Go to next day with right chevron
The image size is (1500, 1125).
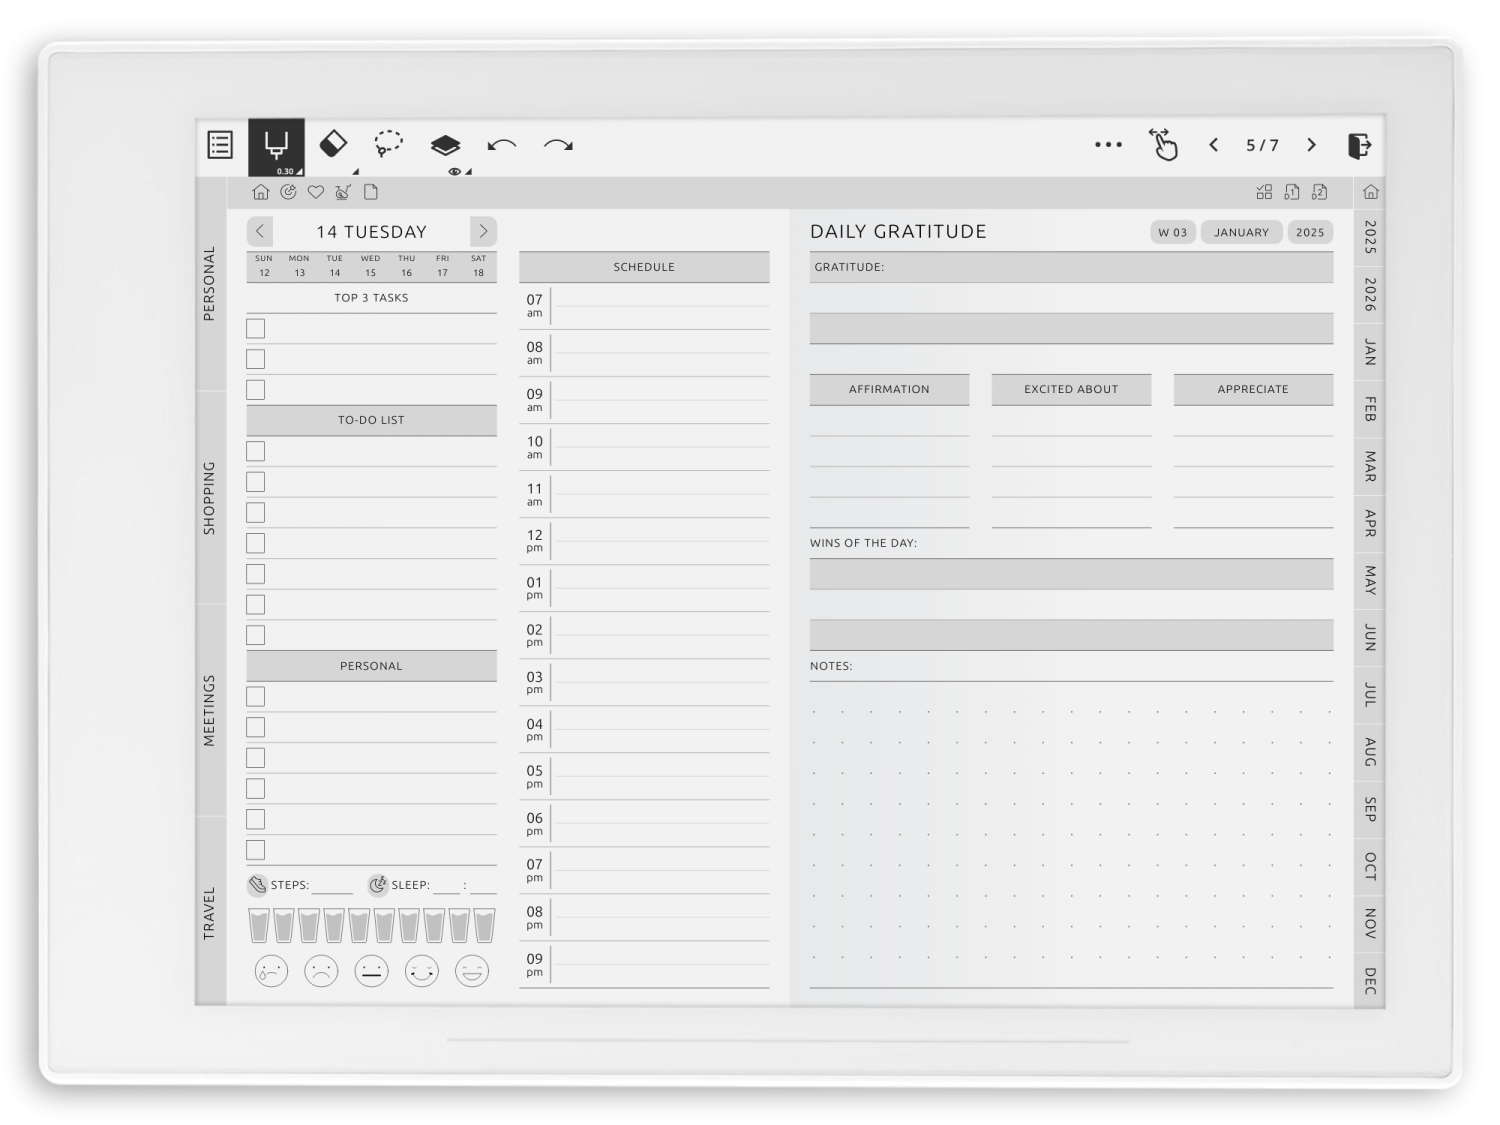483,232
